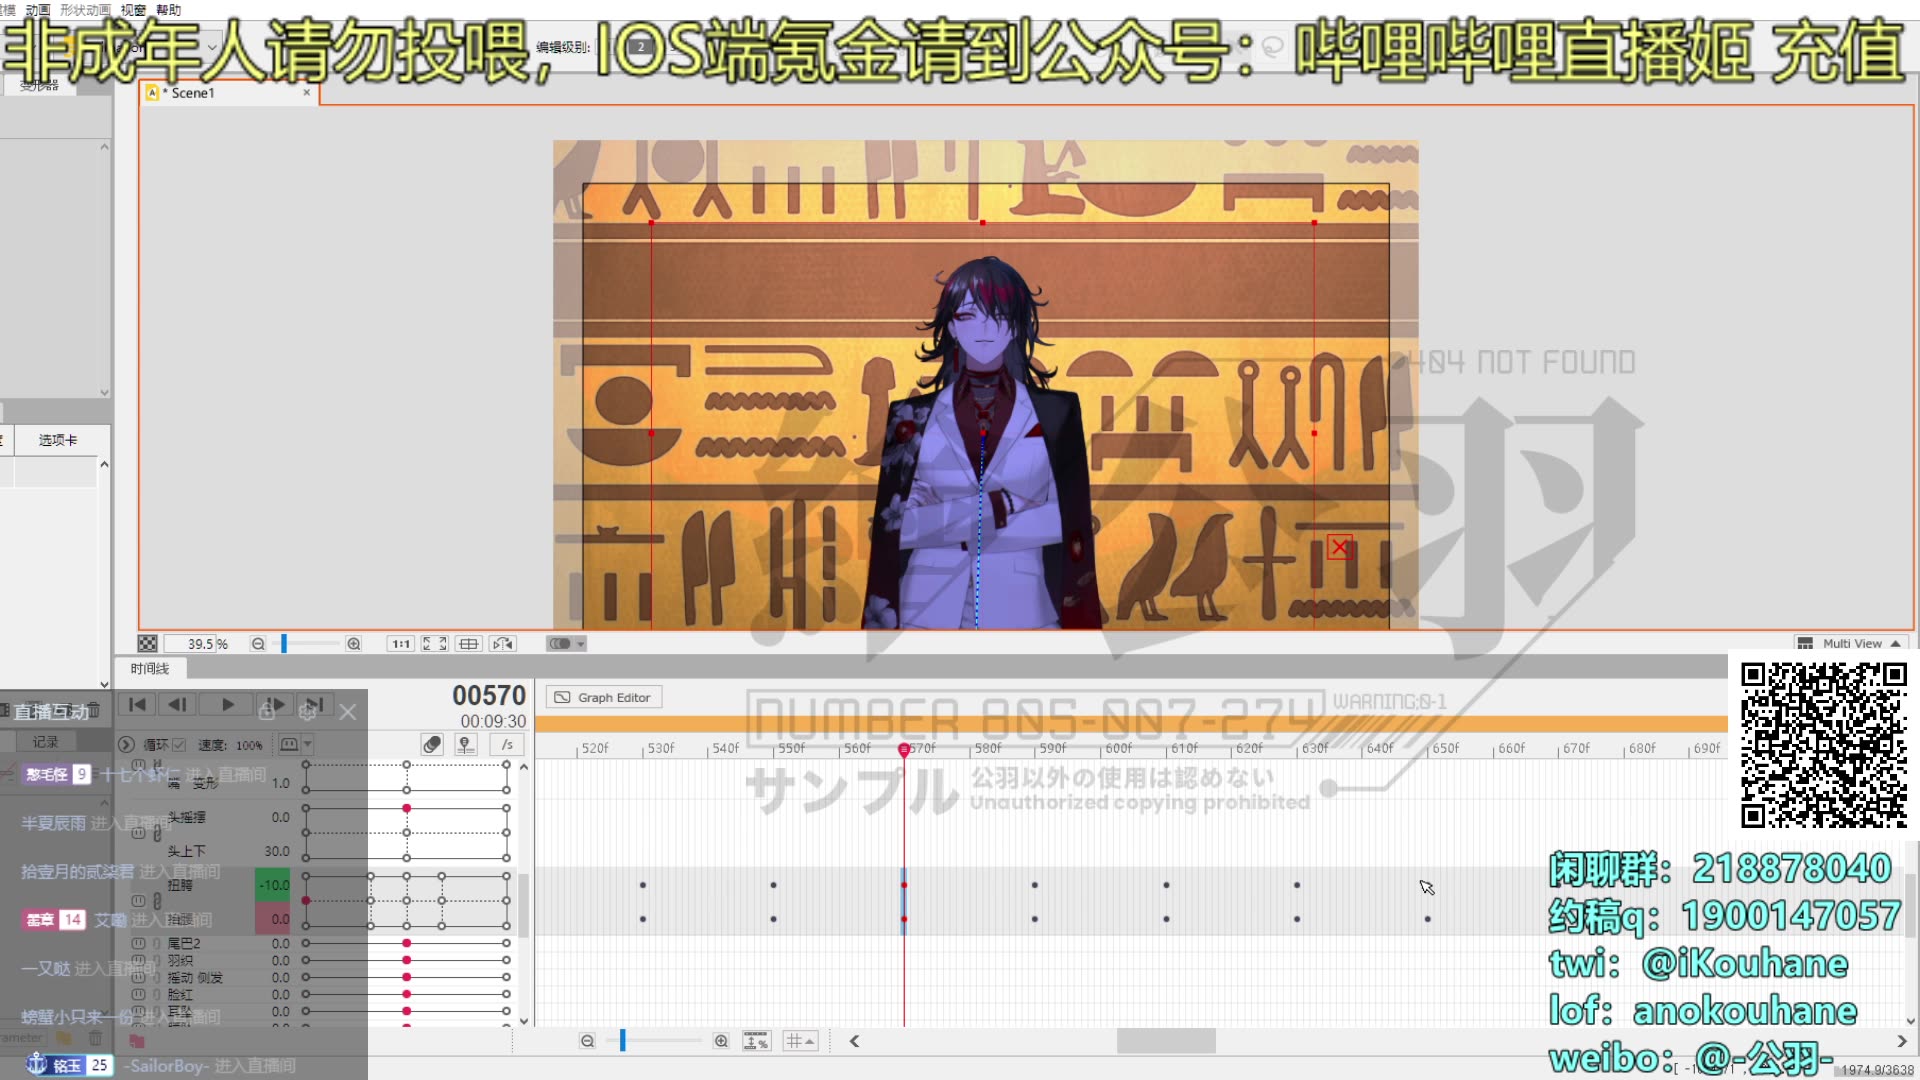
Task: Zoom in the canvas view
Action: click(353, 644)
